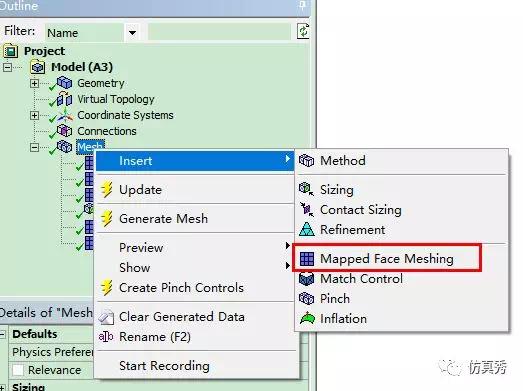The height and width of the screenshot is (391, 523).
Task: Insert Mapped Face Meshing control
Action: [x=387, y=259]
